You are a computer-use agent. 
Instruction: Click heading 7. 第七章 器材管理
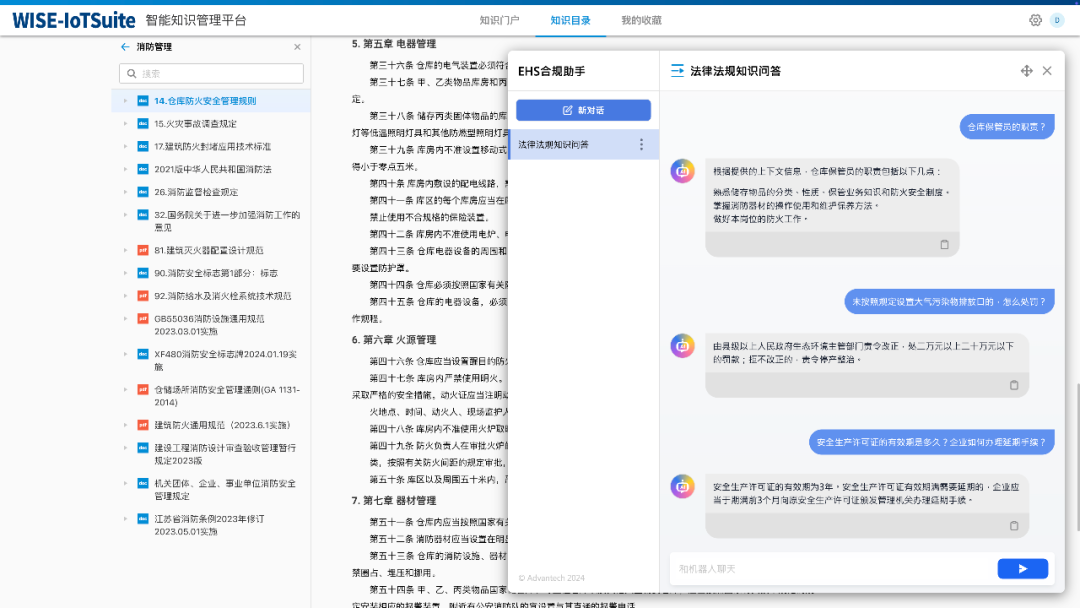[x=394, y=501]
